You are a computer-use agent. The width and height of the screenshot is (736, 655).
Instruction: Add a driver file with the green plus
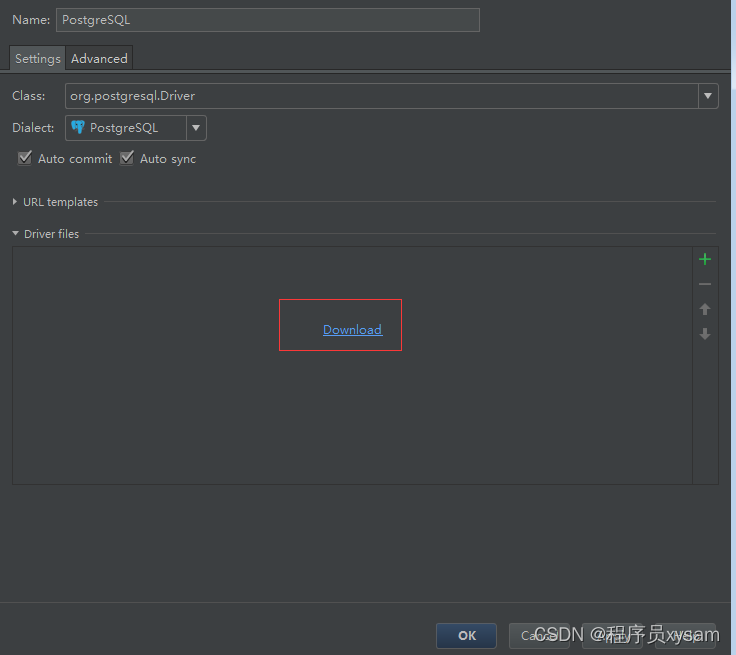coord(705,259)
